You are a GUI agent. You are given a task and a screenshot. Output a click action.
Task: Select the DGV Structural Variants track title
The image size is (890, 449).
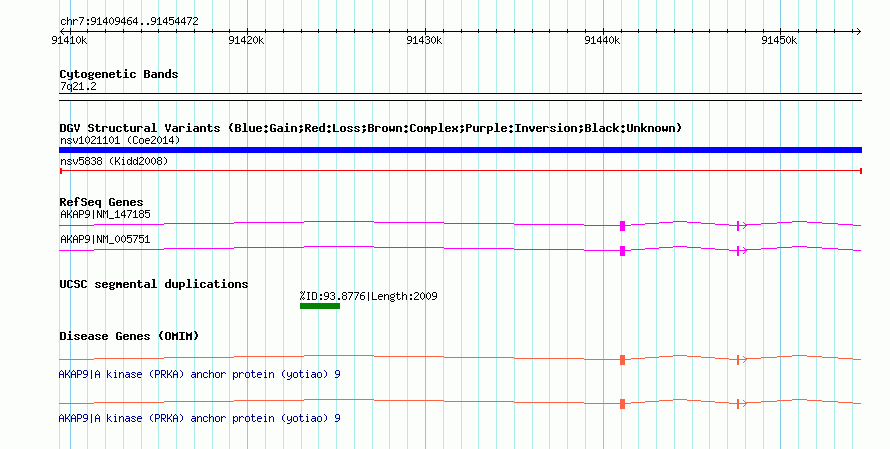pyautogui.click(x=371, y=128)
